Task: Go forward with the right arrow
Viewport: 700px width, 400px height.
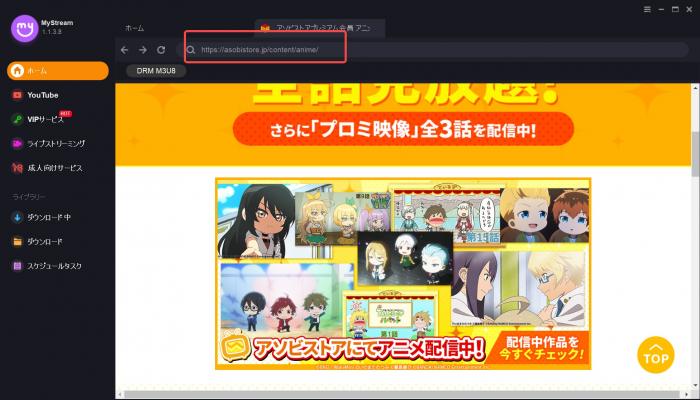Action: click(143, 50)
